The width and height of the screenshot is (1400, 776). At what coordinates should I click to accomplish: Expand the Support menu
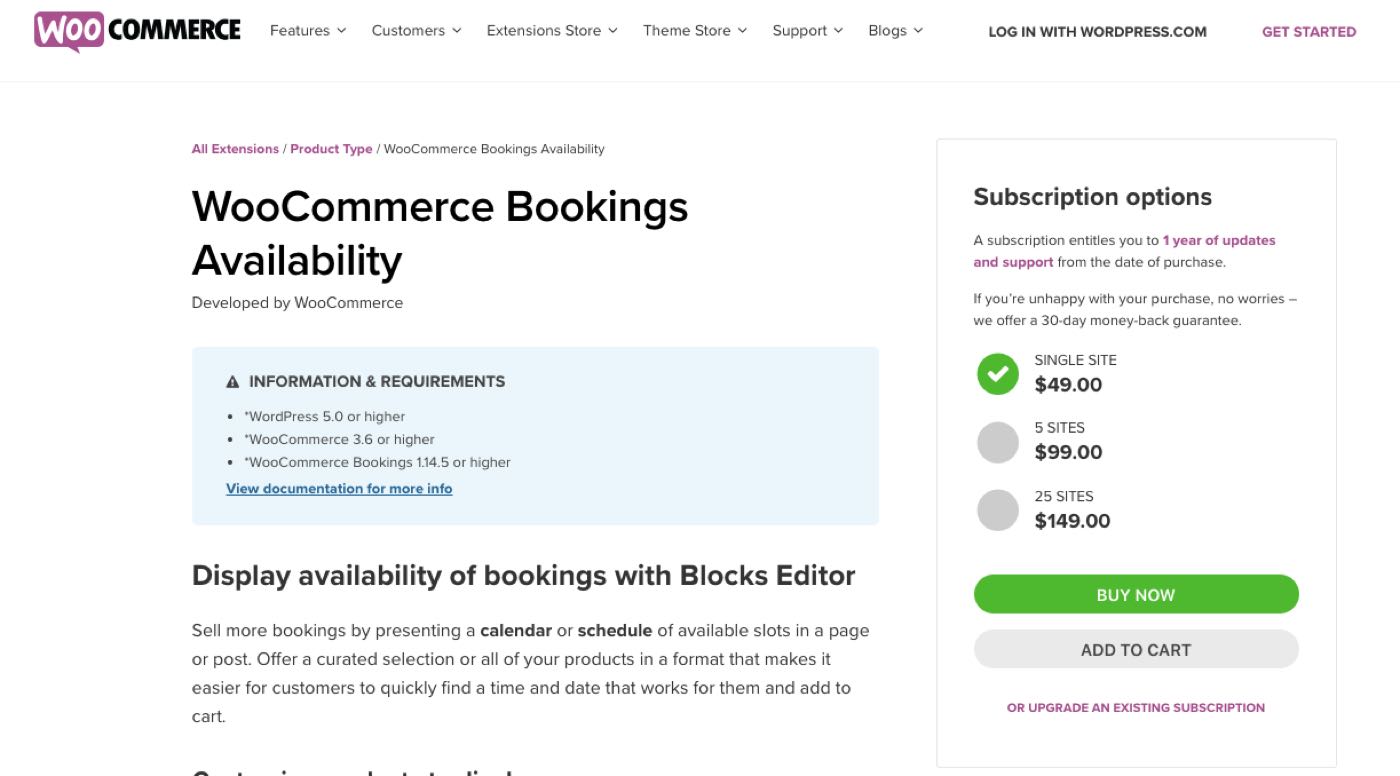(808, 31)
